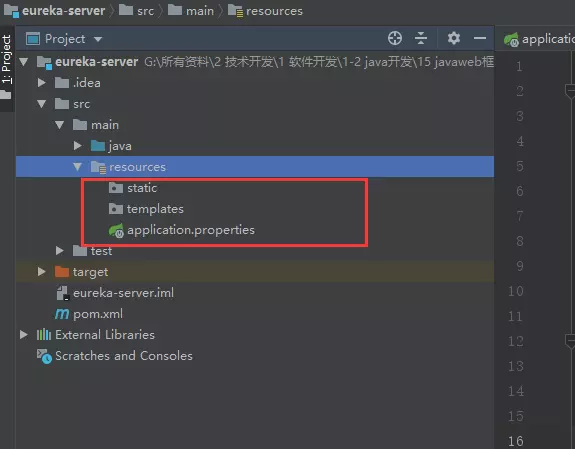
Task: Expand the target folder arrow
Action: click(41, 272)
